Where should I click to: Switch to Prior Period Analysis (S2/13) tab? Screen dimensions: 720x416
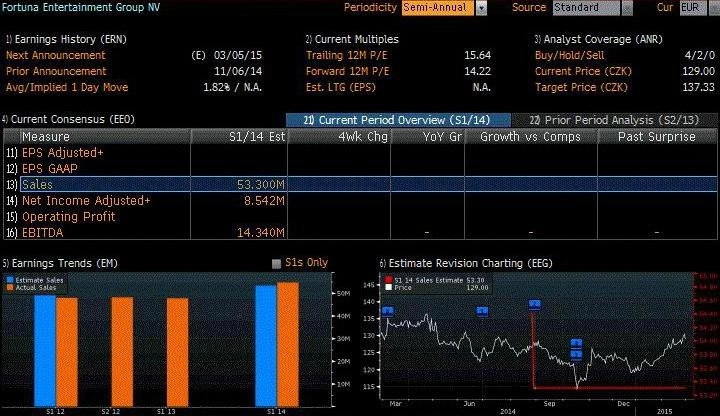tap(614, 120)
